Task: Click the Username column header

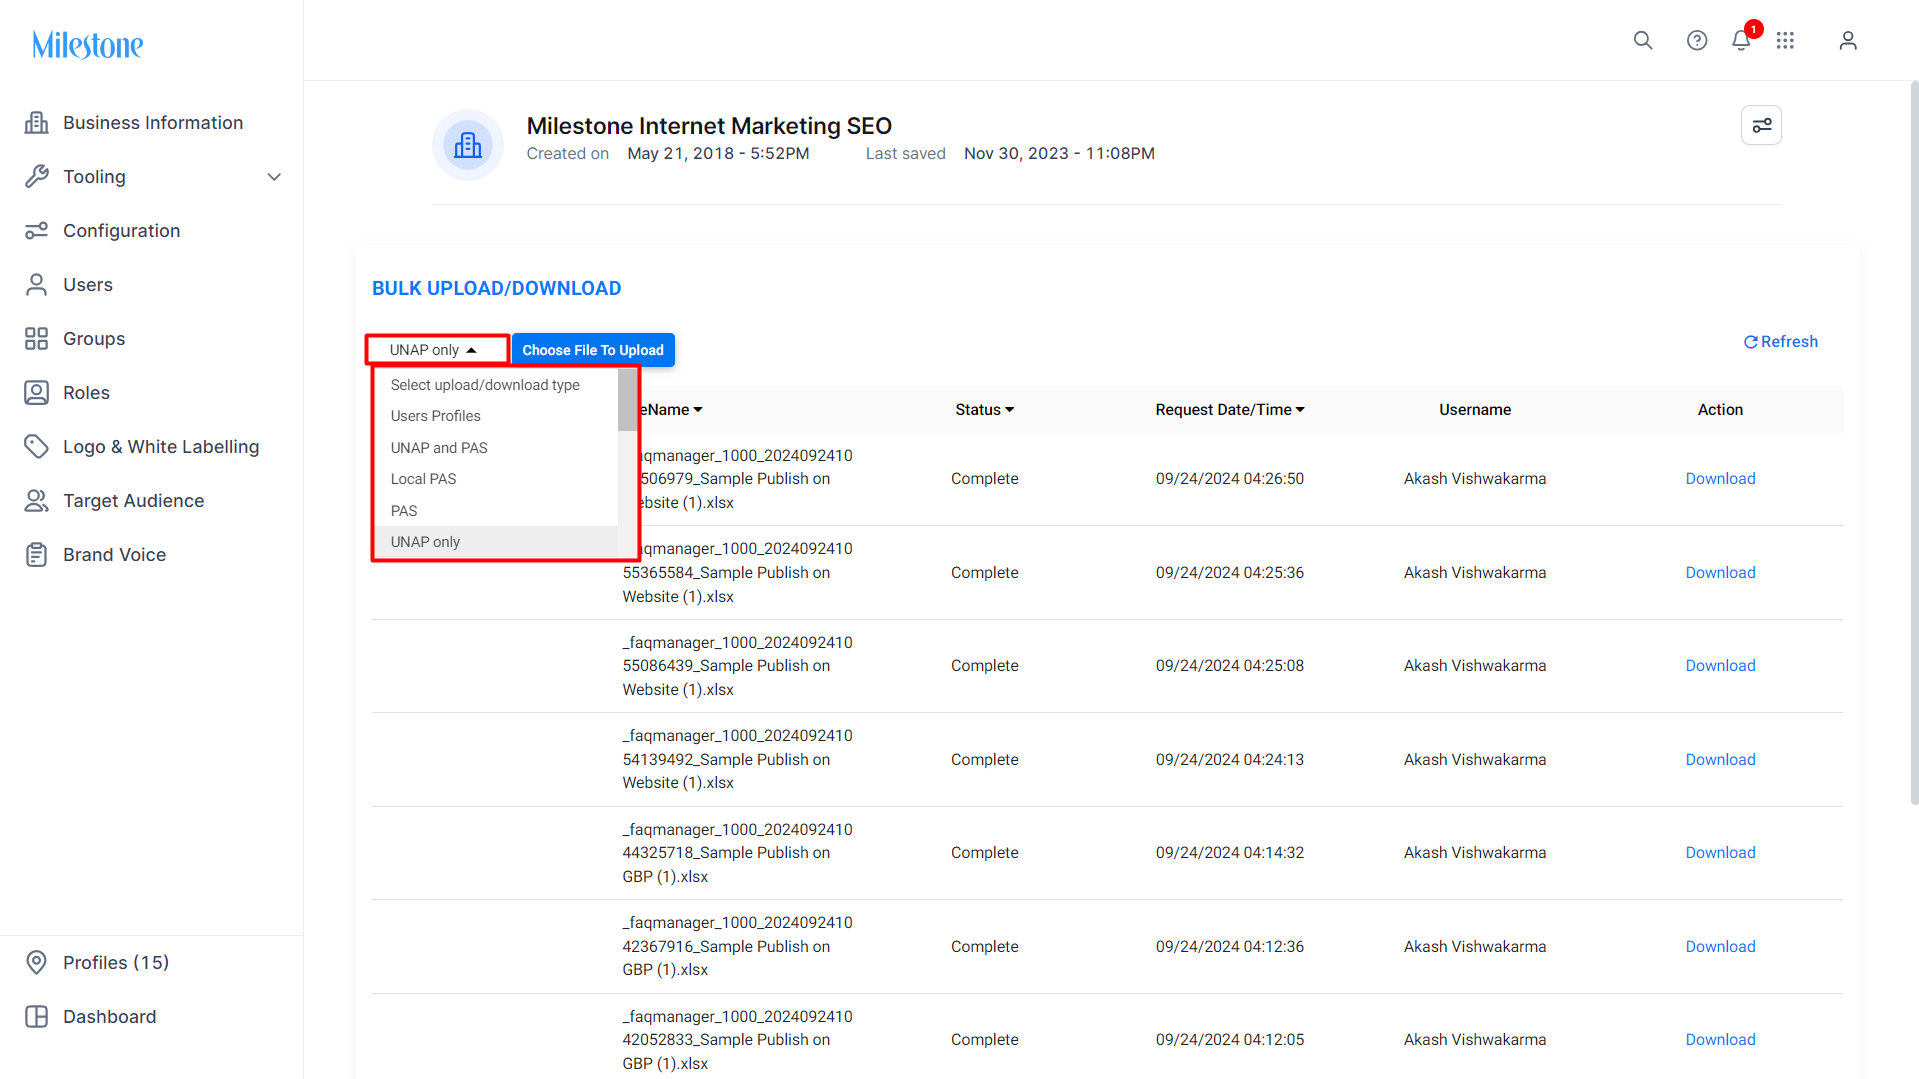Action: (1475, 410)
